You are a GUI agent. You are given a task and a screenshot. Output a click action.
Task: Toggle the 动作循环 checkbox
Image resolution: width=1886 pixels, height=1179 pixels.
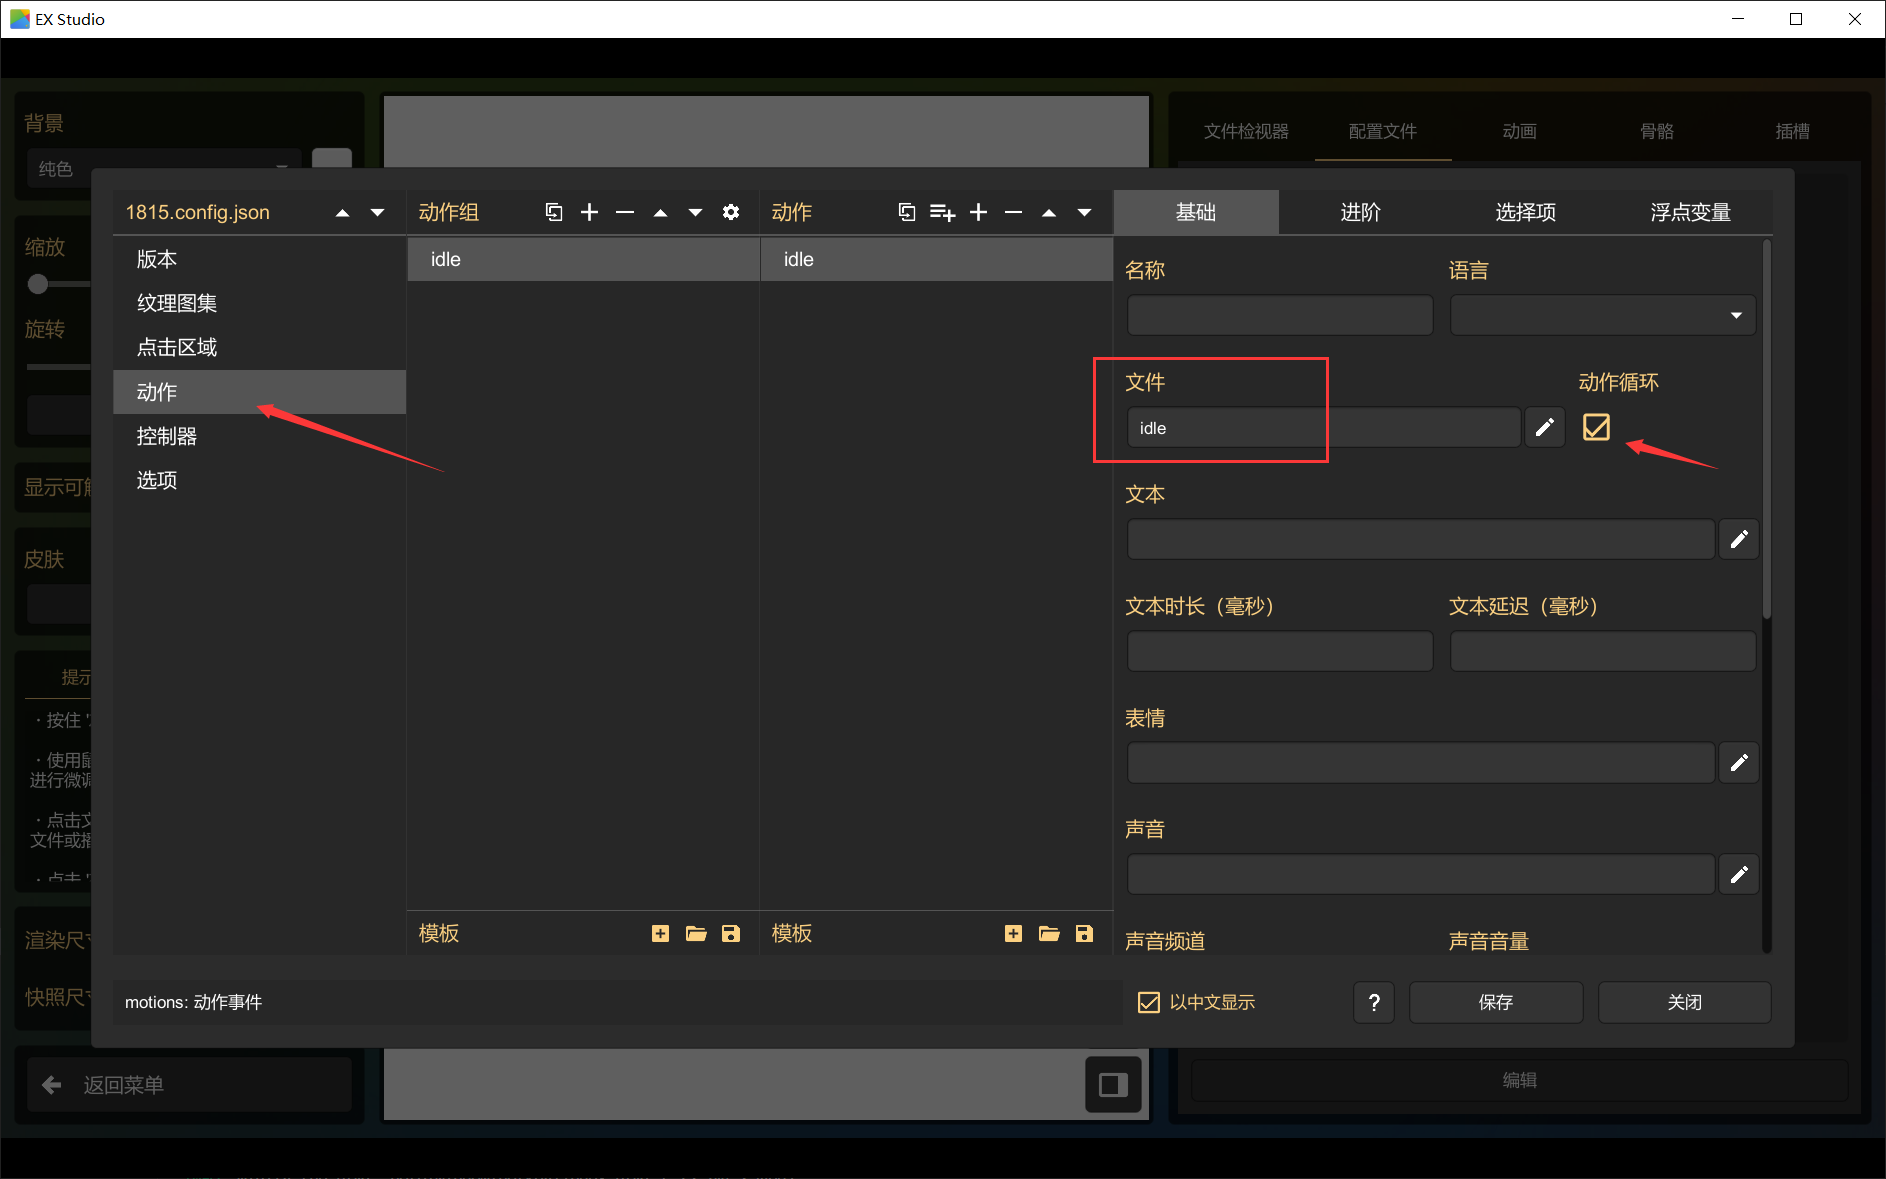1596,427
